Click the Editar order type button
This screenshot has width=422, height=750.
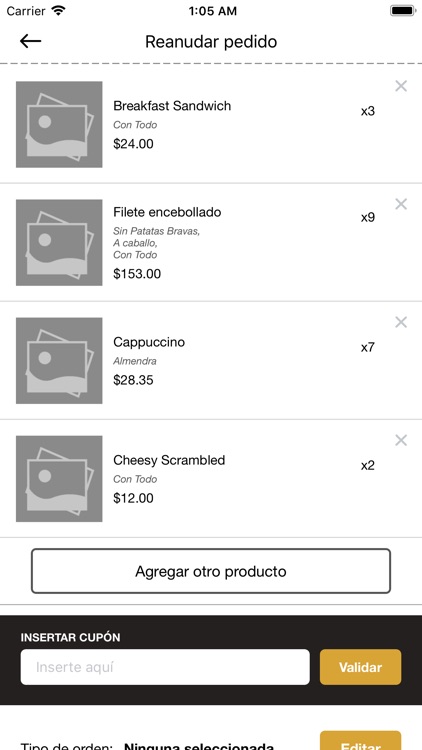pyautogui.click(x=360, y=740)
